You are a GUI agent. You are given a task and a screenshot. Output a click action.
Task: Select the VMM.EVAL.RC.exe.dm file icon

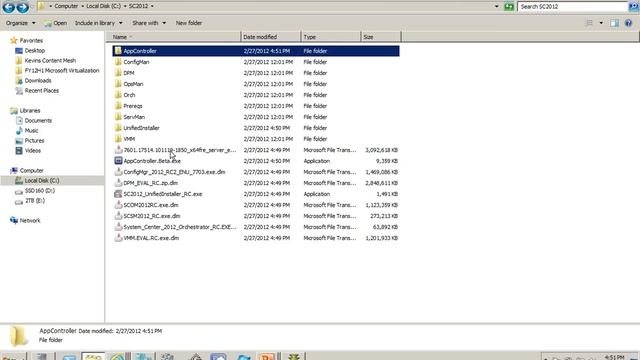[118, 238]
